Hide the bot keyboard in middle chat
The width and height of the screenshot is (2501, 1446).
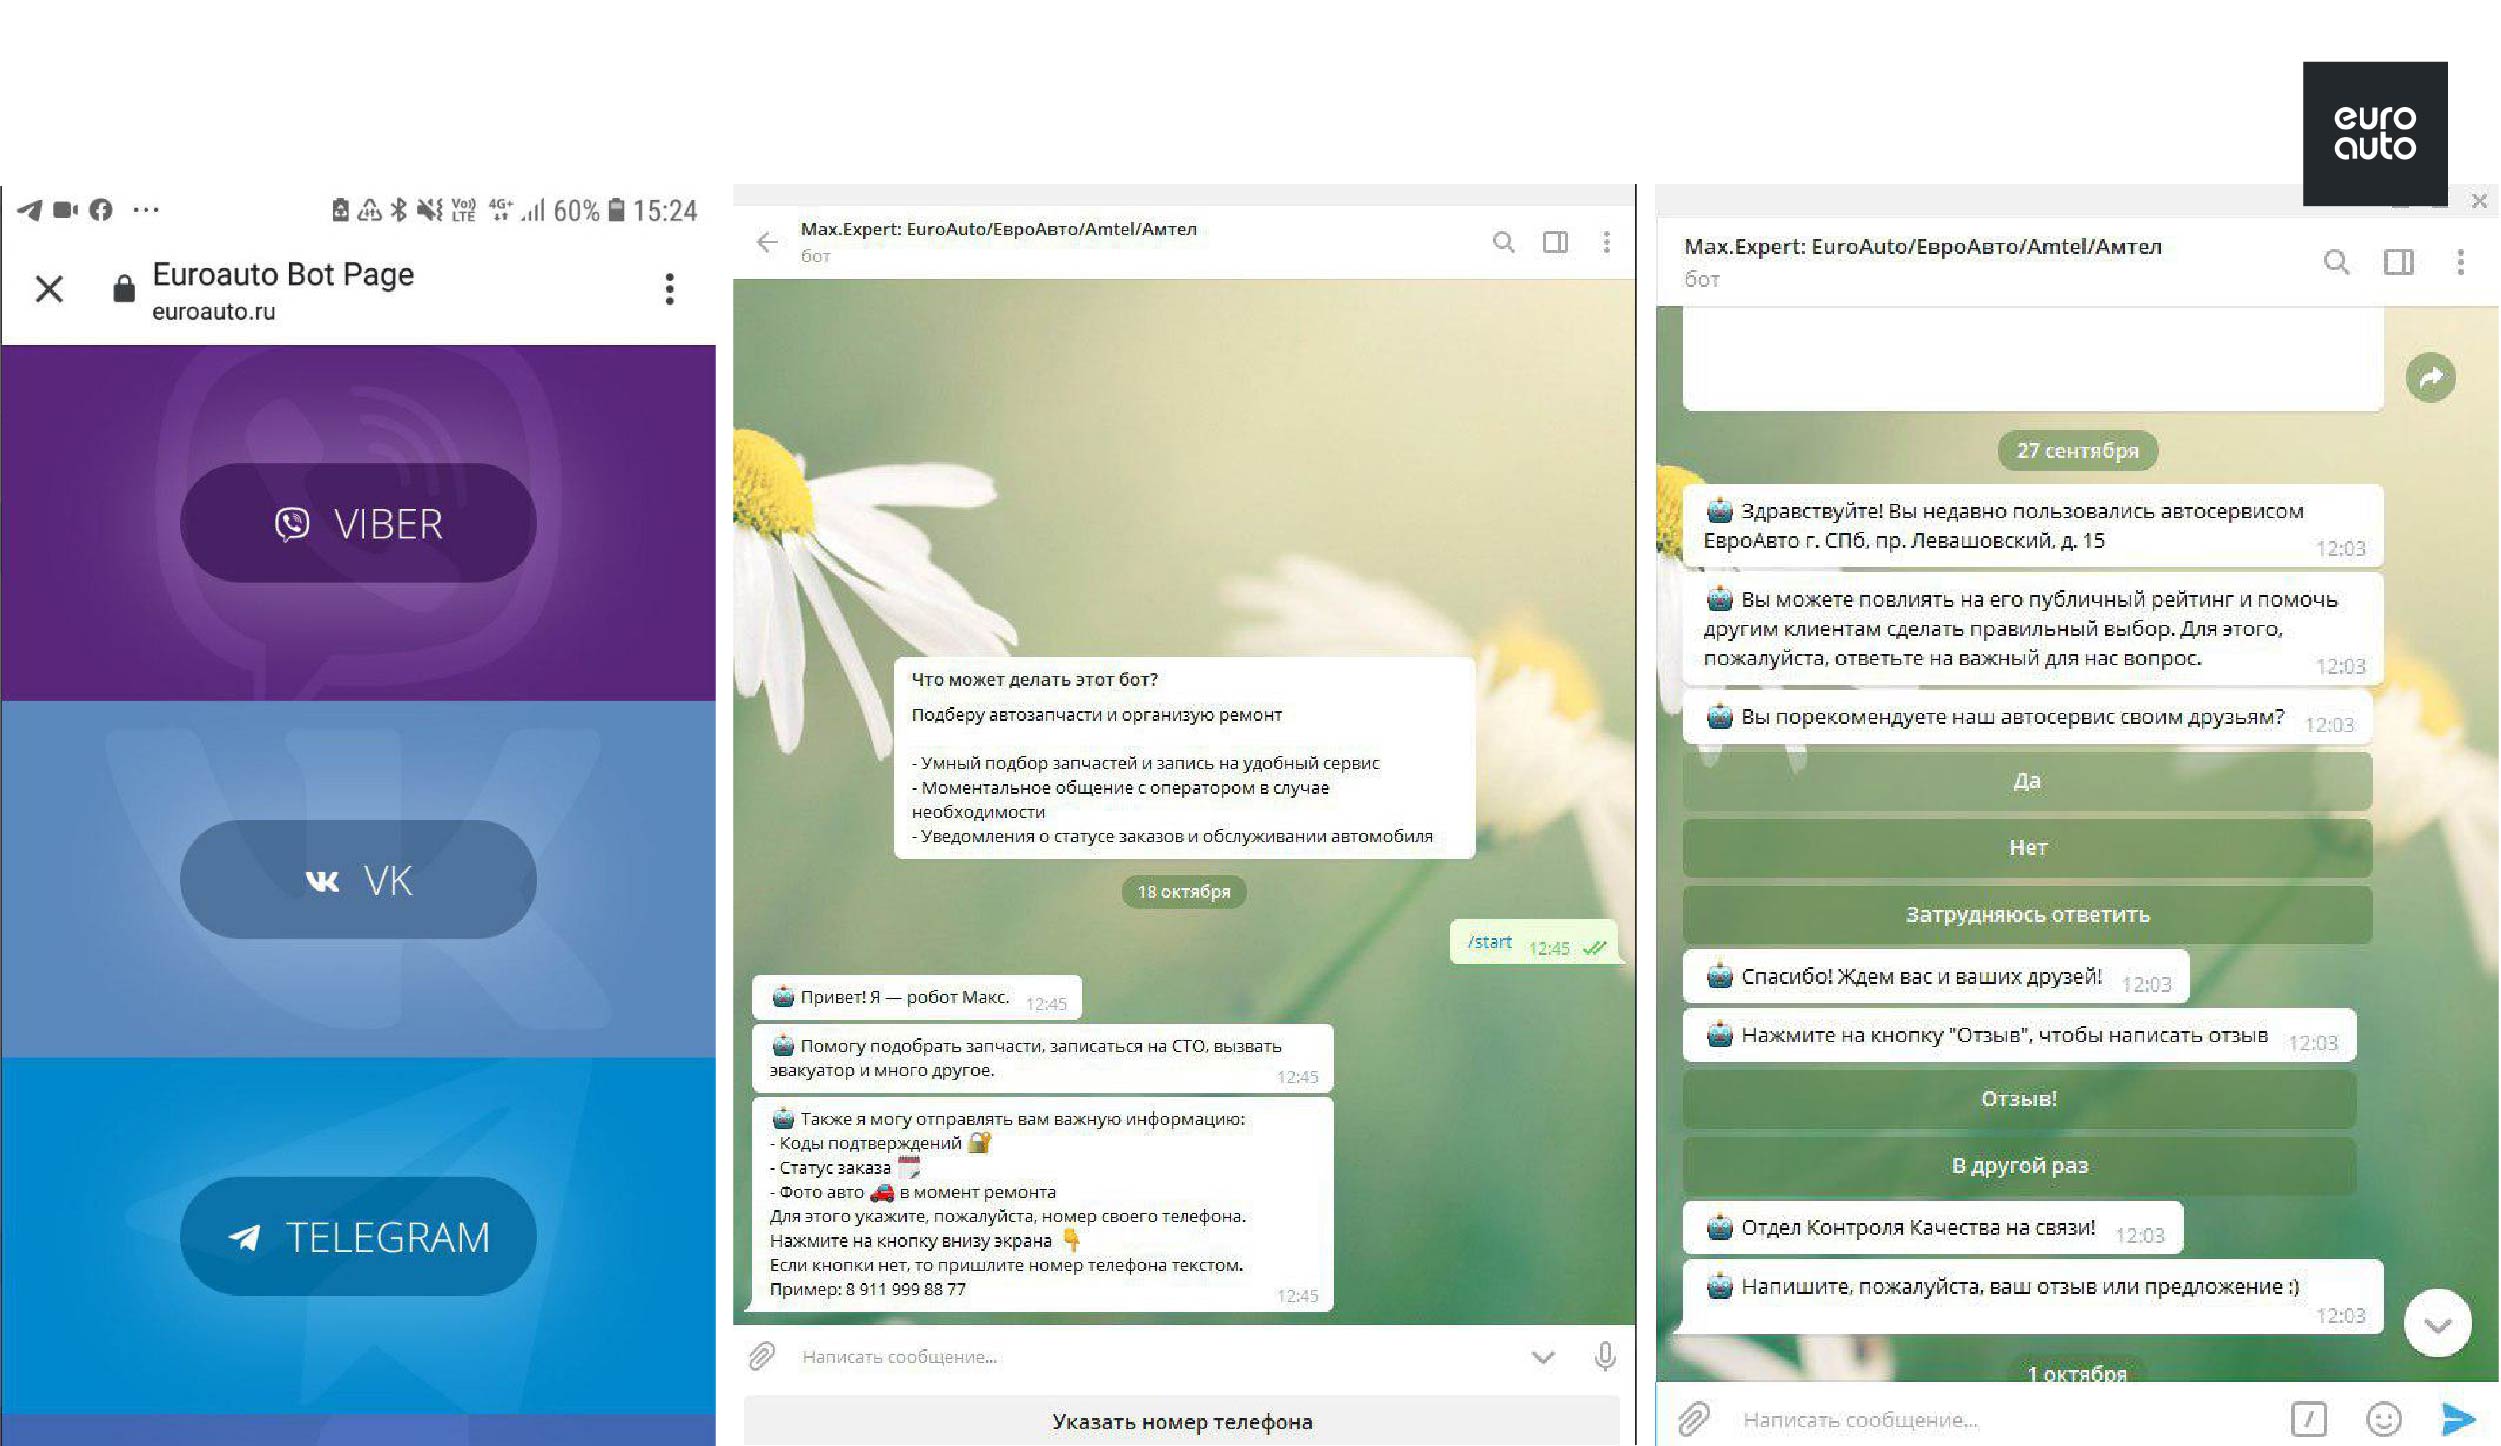1543,1358
